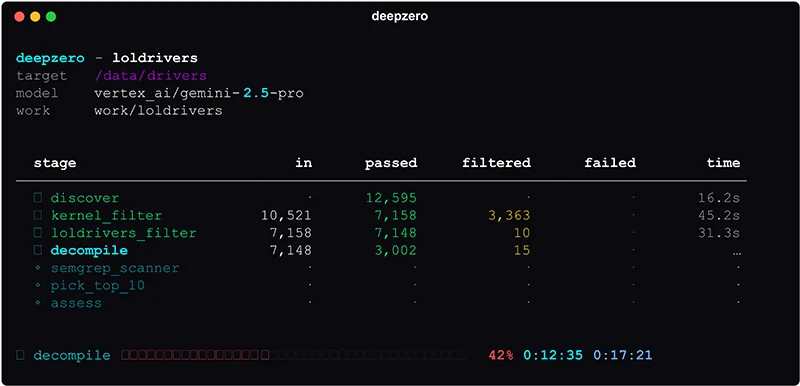The image size is (800, 386).
Task: Click the 10 filtered count
Action: point(522,233)
